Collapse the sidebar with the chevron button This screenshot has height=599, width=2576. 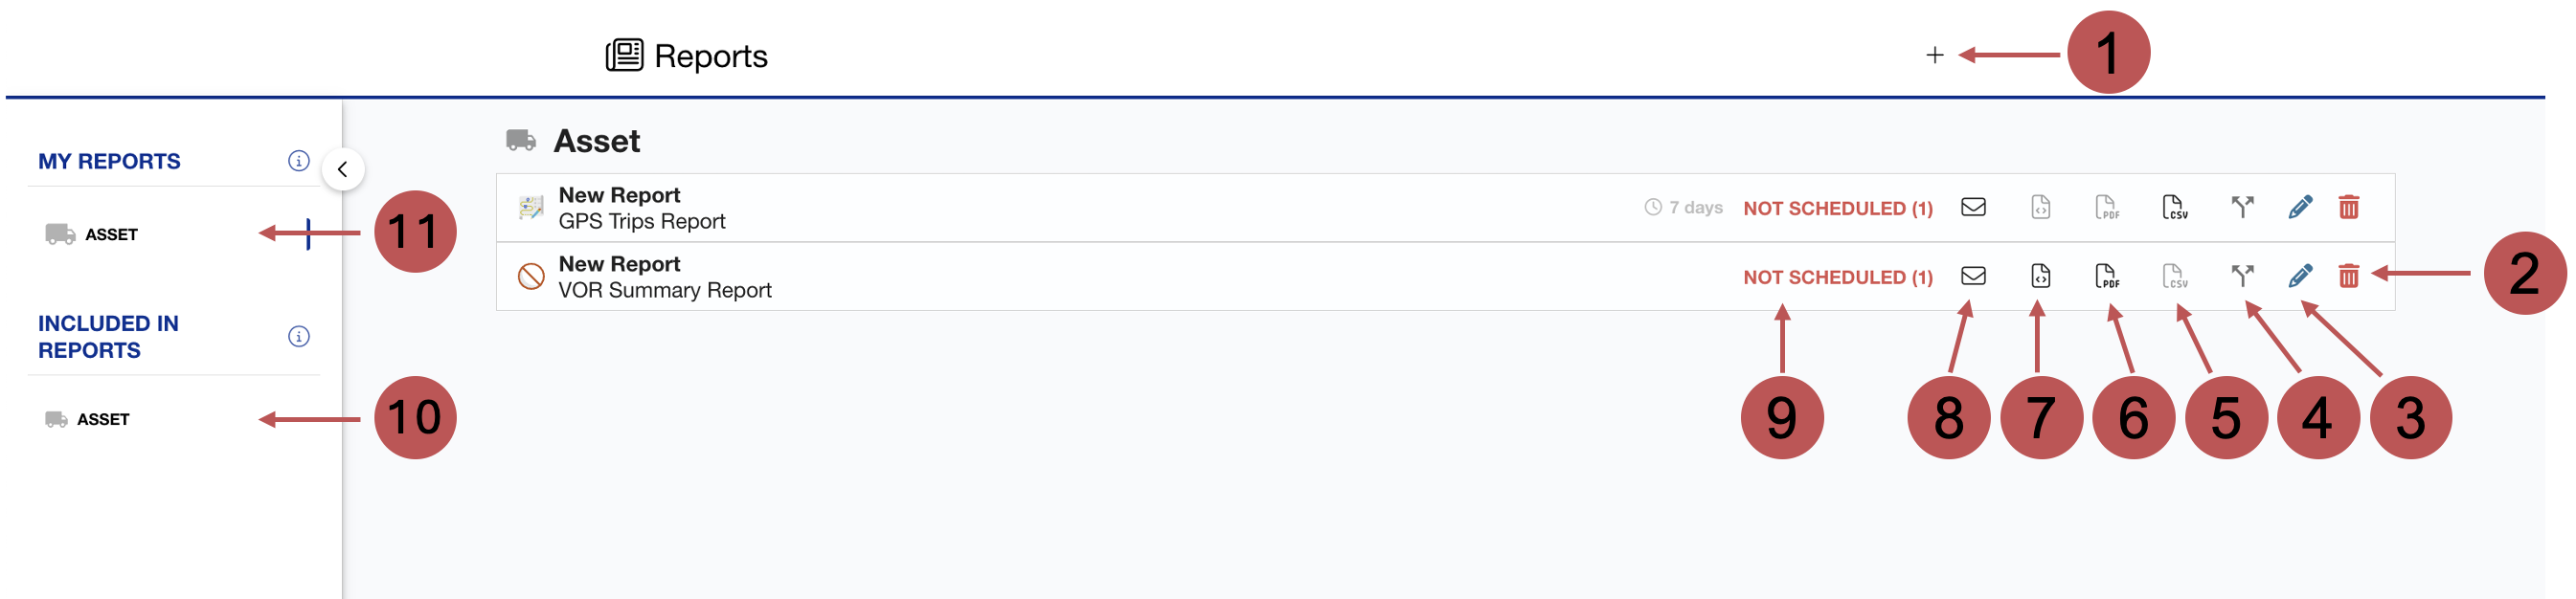342,169
